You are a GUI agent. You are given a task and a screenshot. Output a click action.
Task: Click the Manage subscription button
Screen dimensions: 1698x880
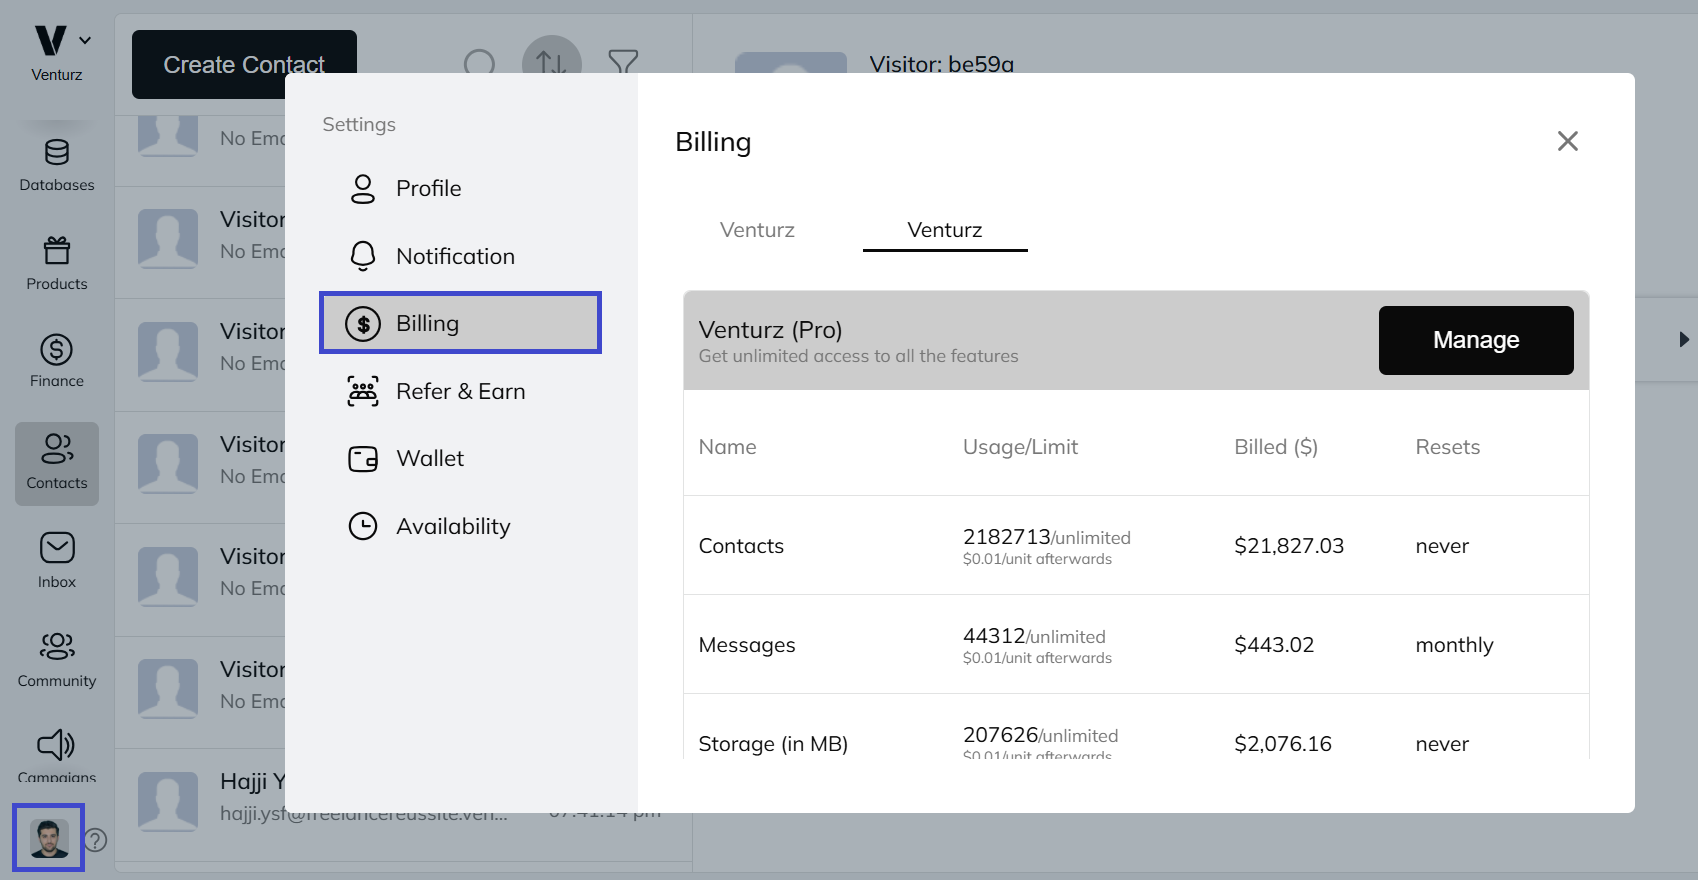[1475, 341]
